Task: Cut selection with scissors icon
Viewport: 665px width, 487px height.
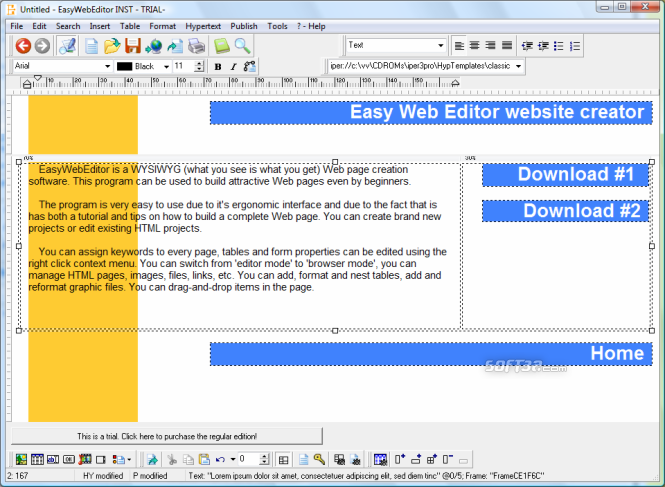Action: tap(172, 459)
